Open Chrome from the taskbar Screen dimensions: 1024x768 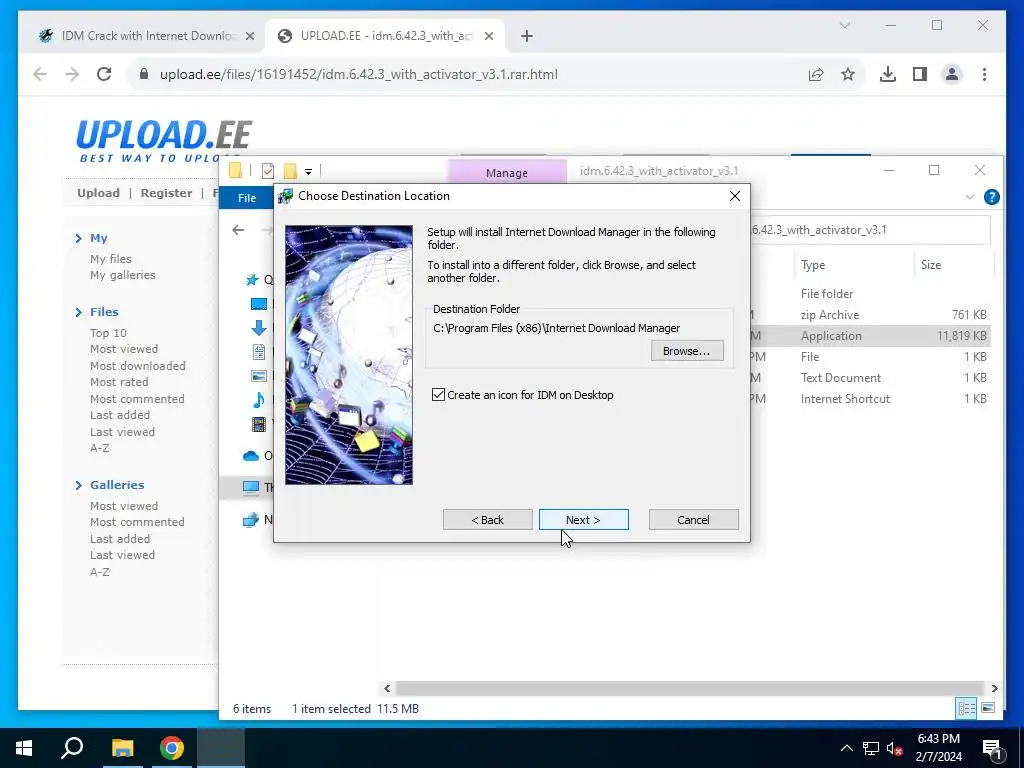click(x=172, y=748)
